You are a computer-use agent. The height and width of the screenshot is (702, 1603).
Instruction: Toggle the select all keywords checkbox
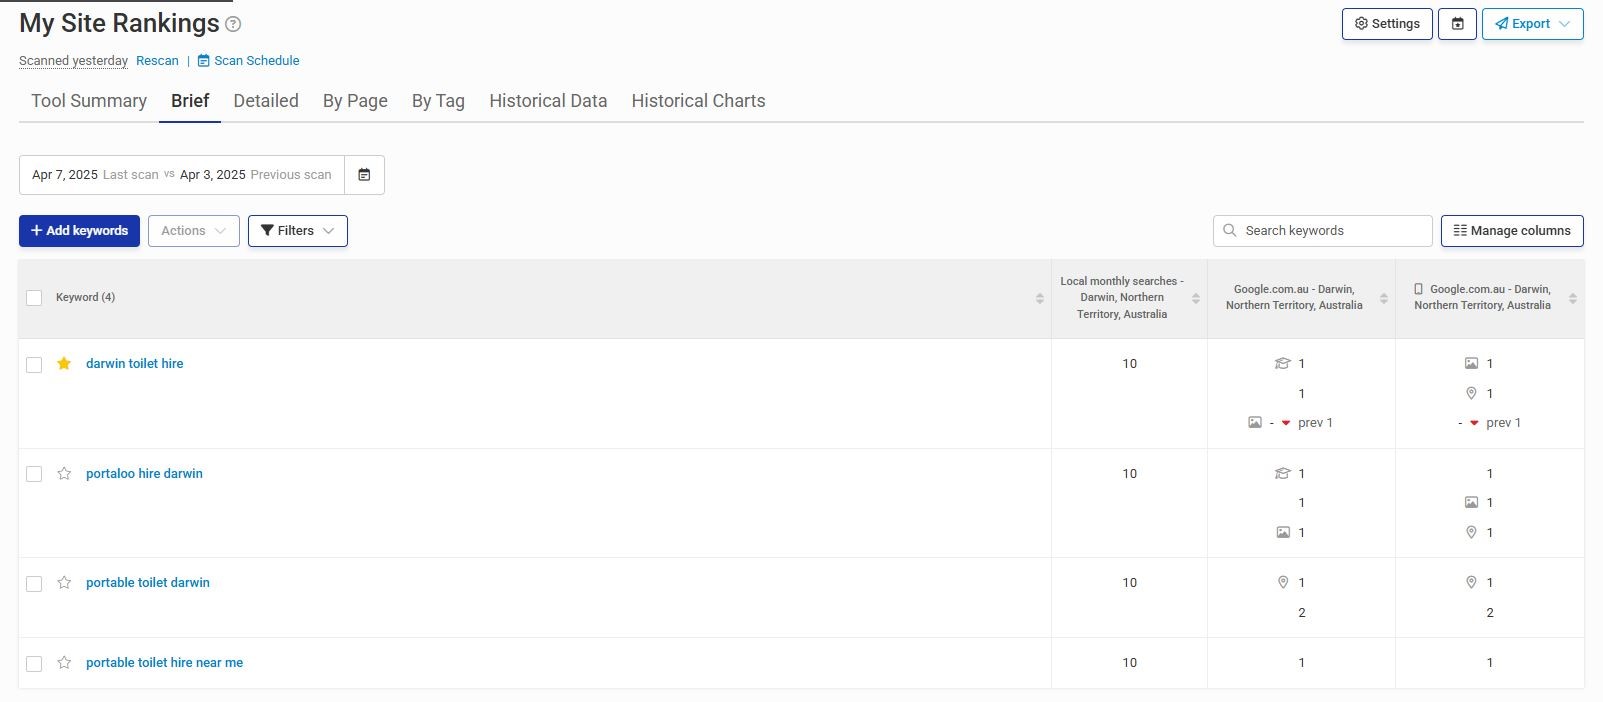pos(34,298)
